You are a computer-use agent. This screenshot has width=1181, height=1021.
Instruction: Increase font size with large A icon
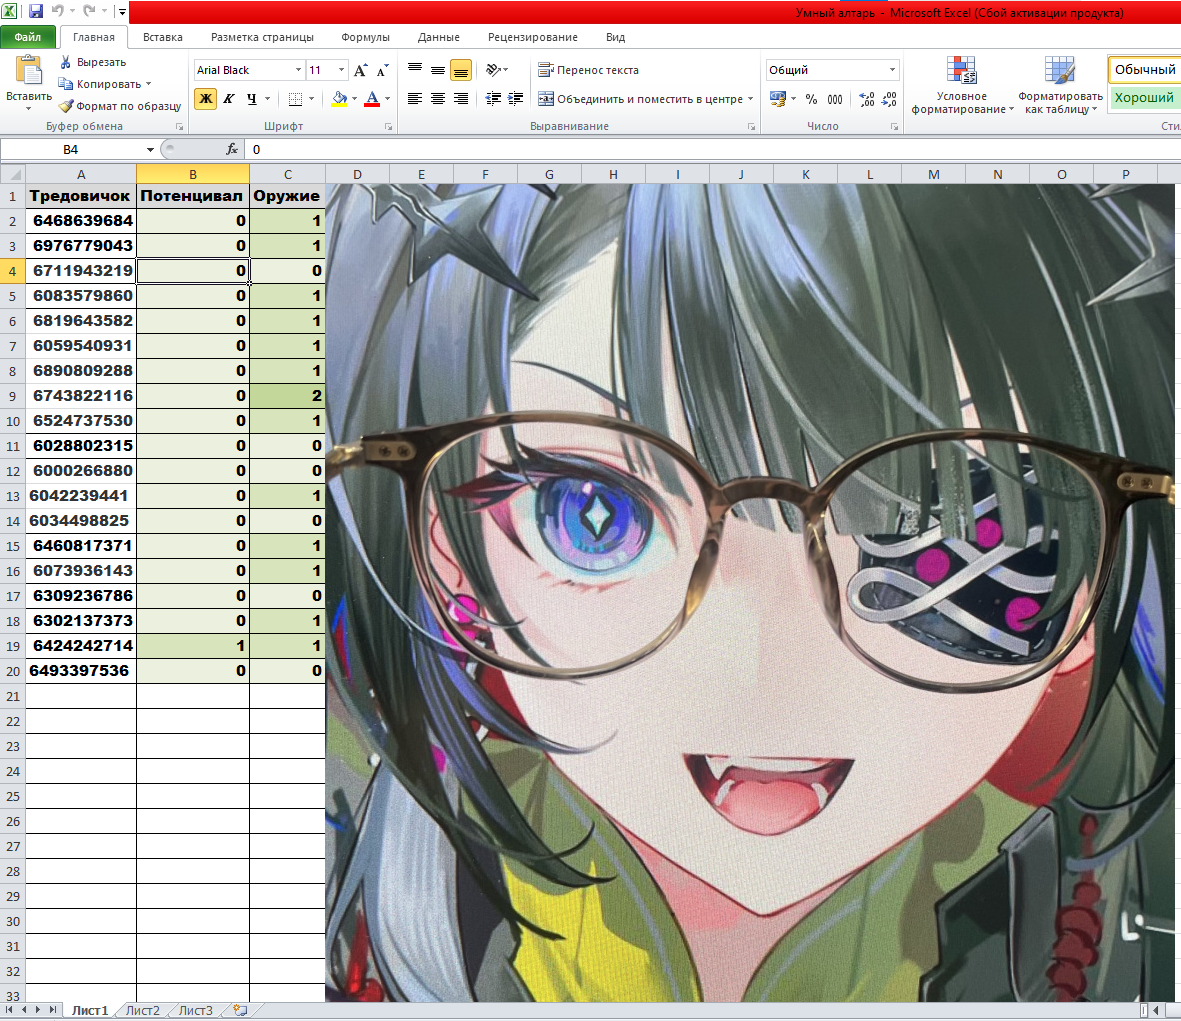(361, 70)
